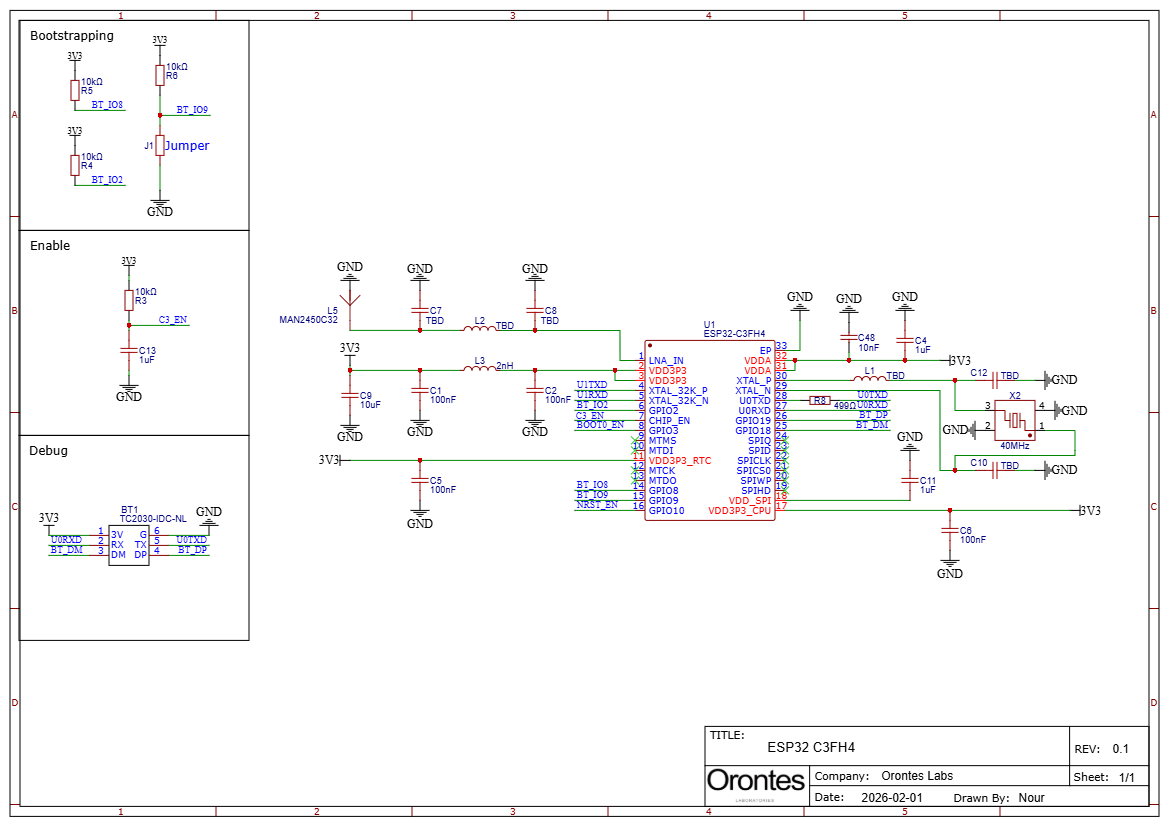The height and width of the screenshot is (826, 1169).
Task: Click the ESP32-C3FH4 label above U1
Action: pos(734,334)
